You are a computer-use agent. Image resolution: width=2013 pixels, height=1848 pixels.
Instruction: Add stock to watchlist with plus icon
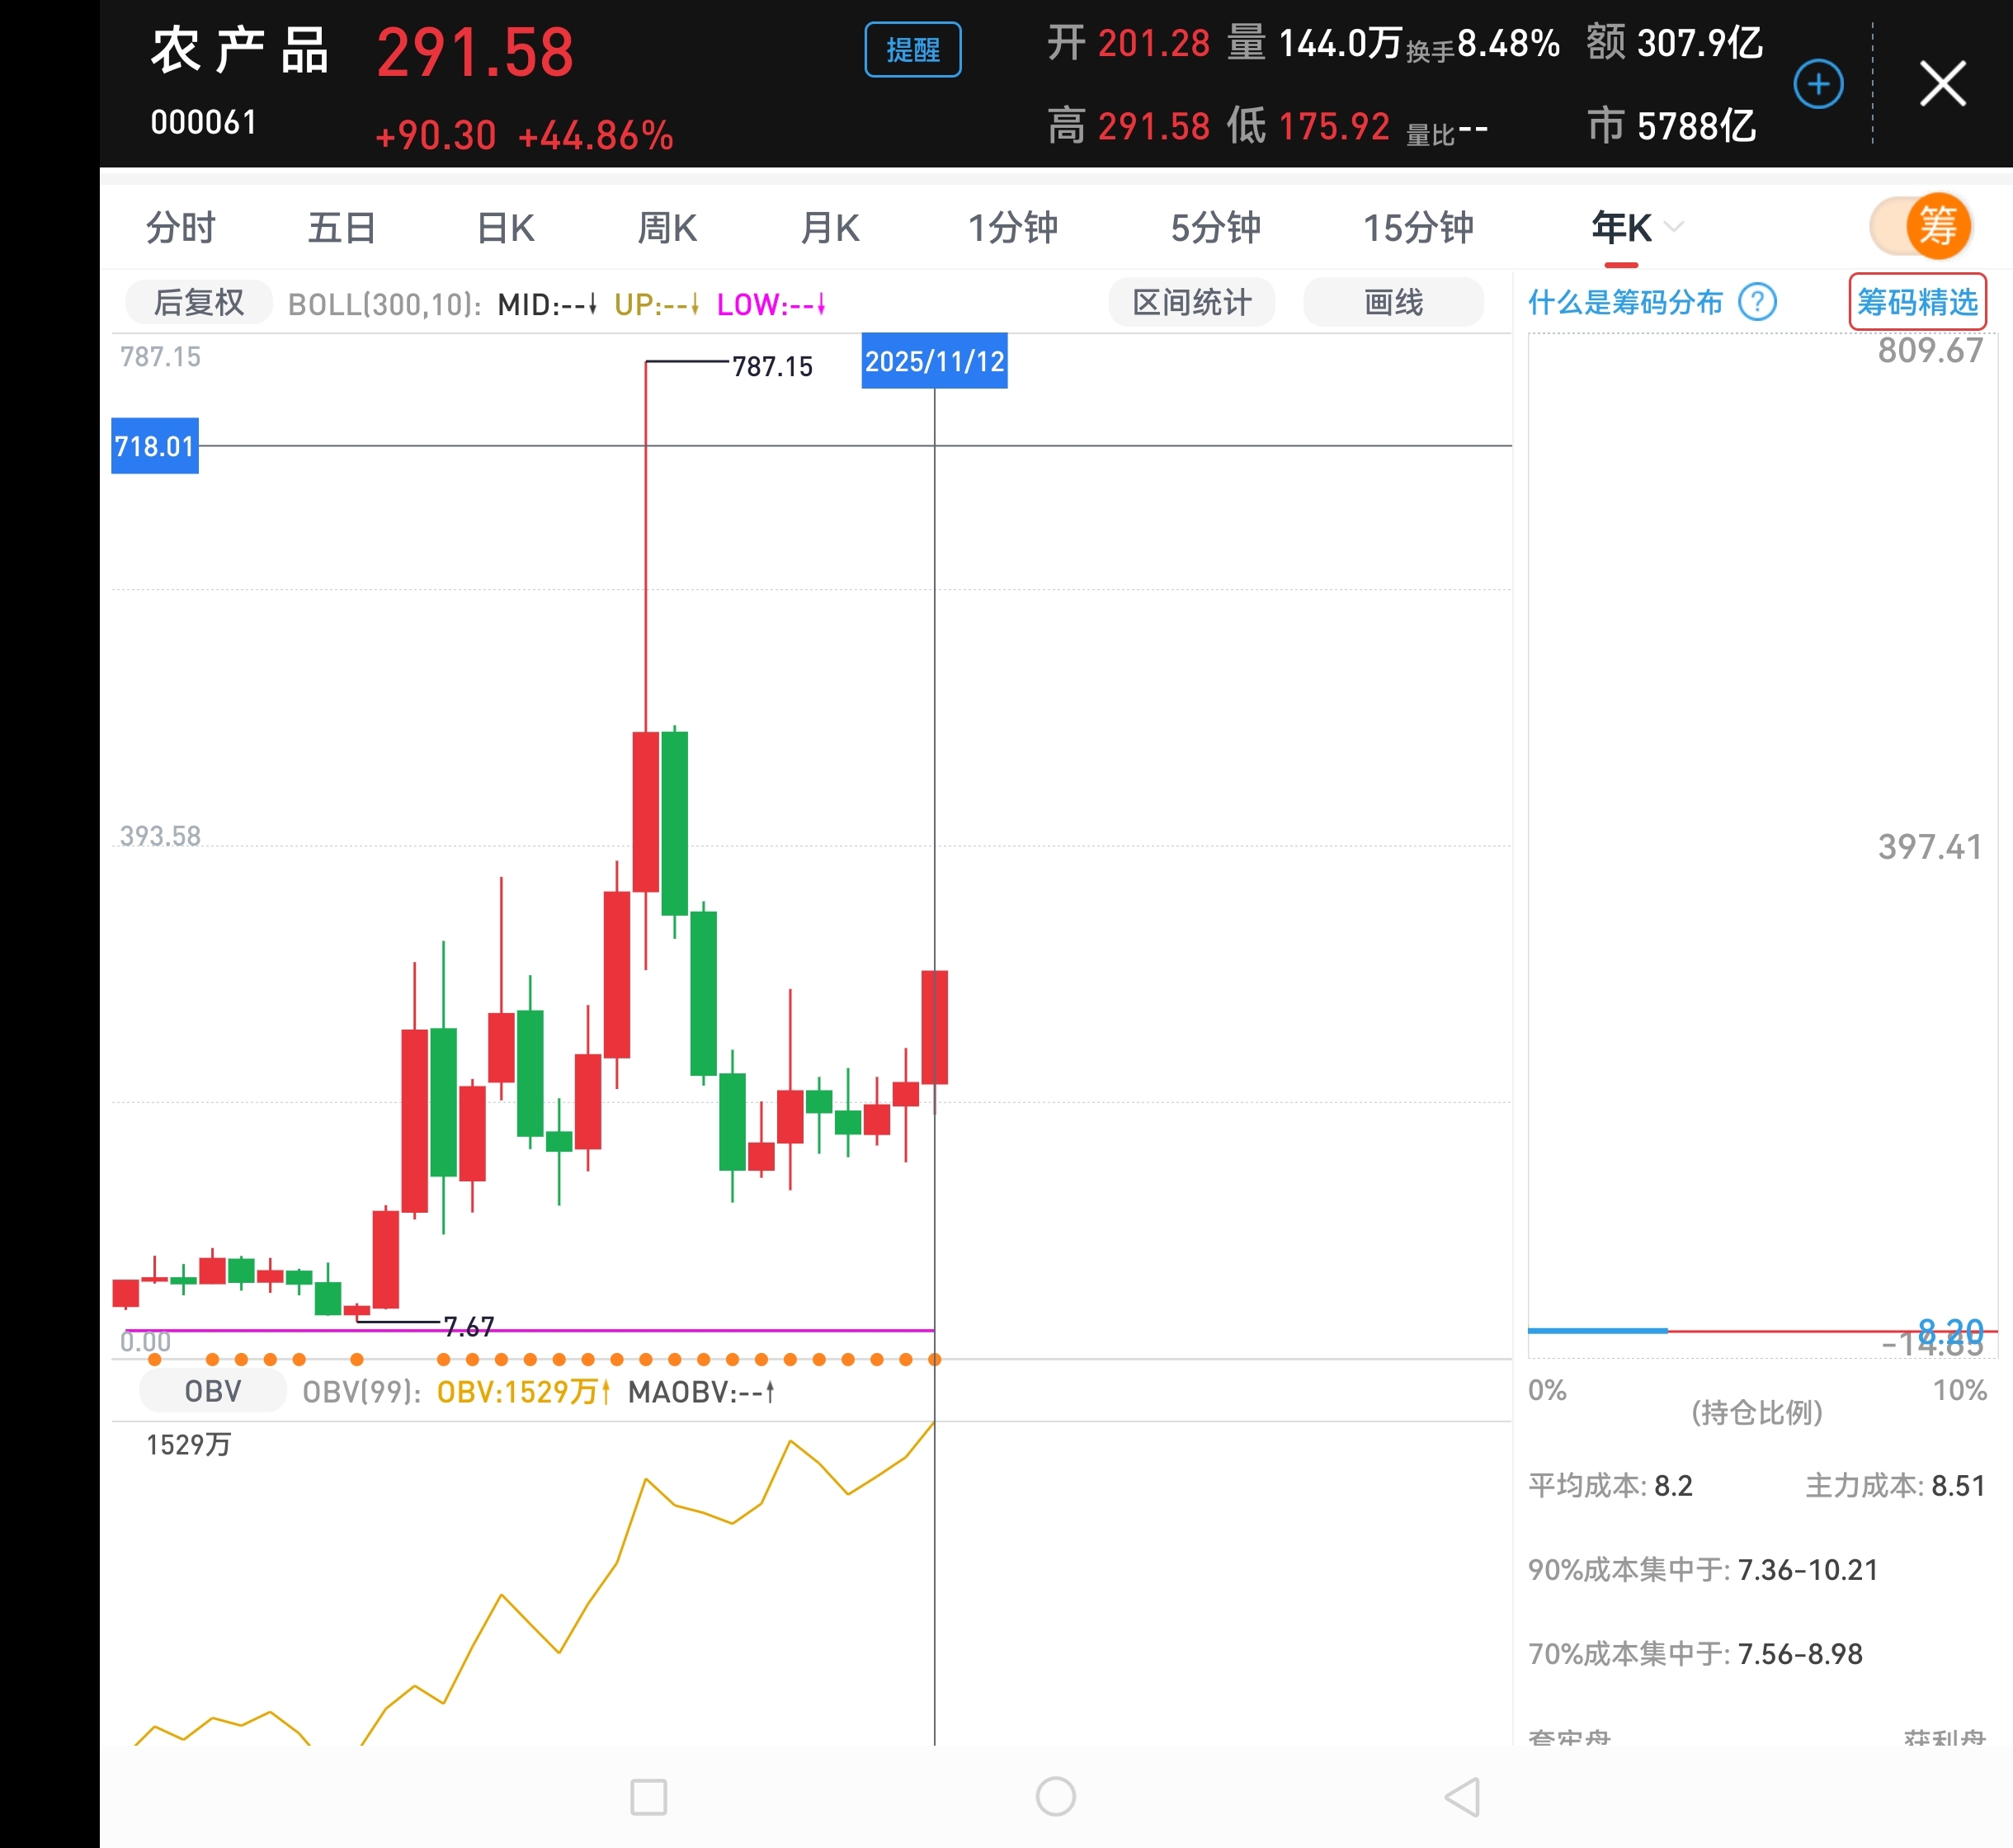[1818, 84]
